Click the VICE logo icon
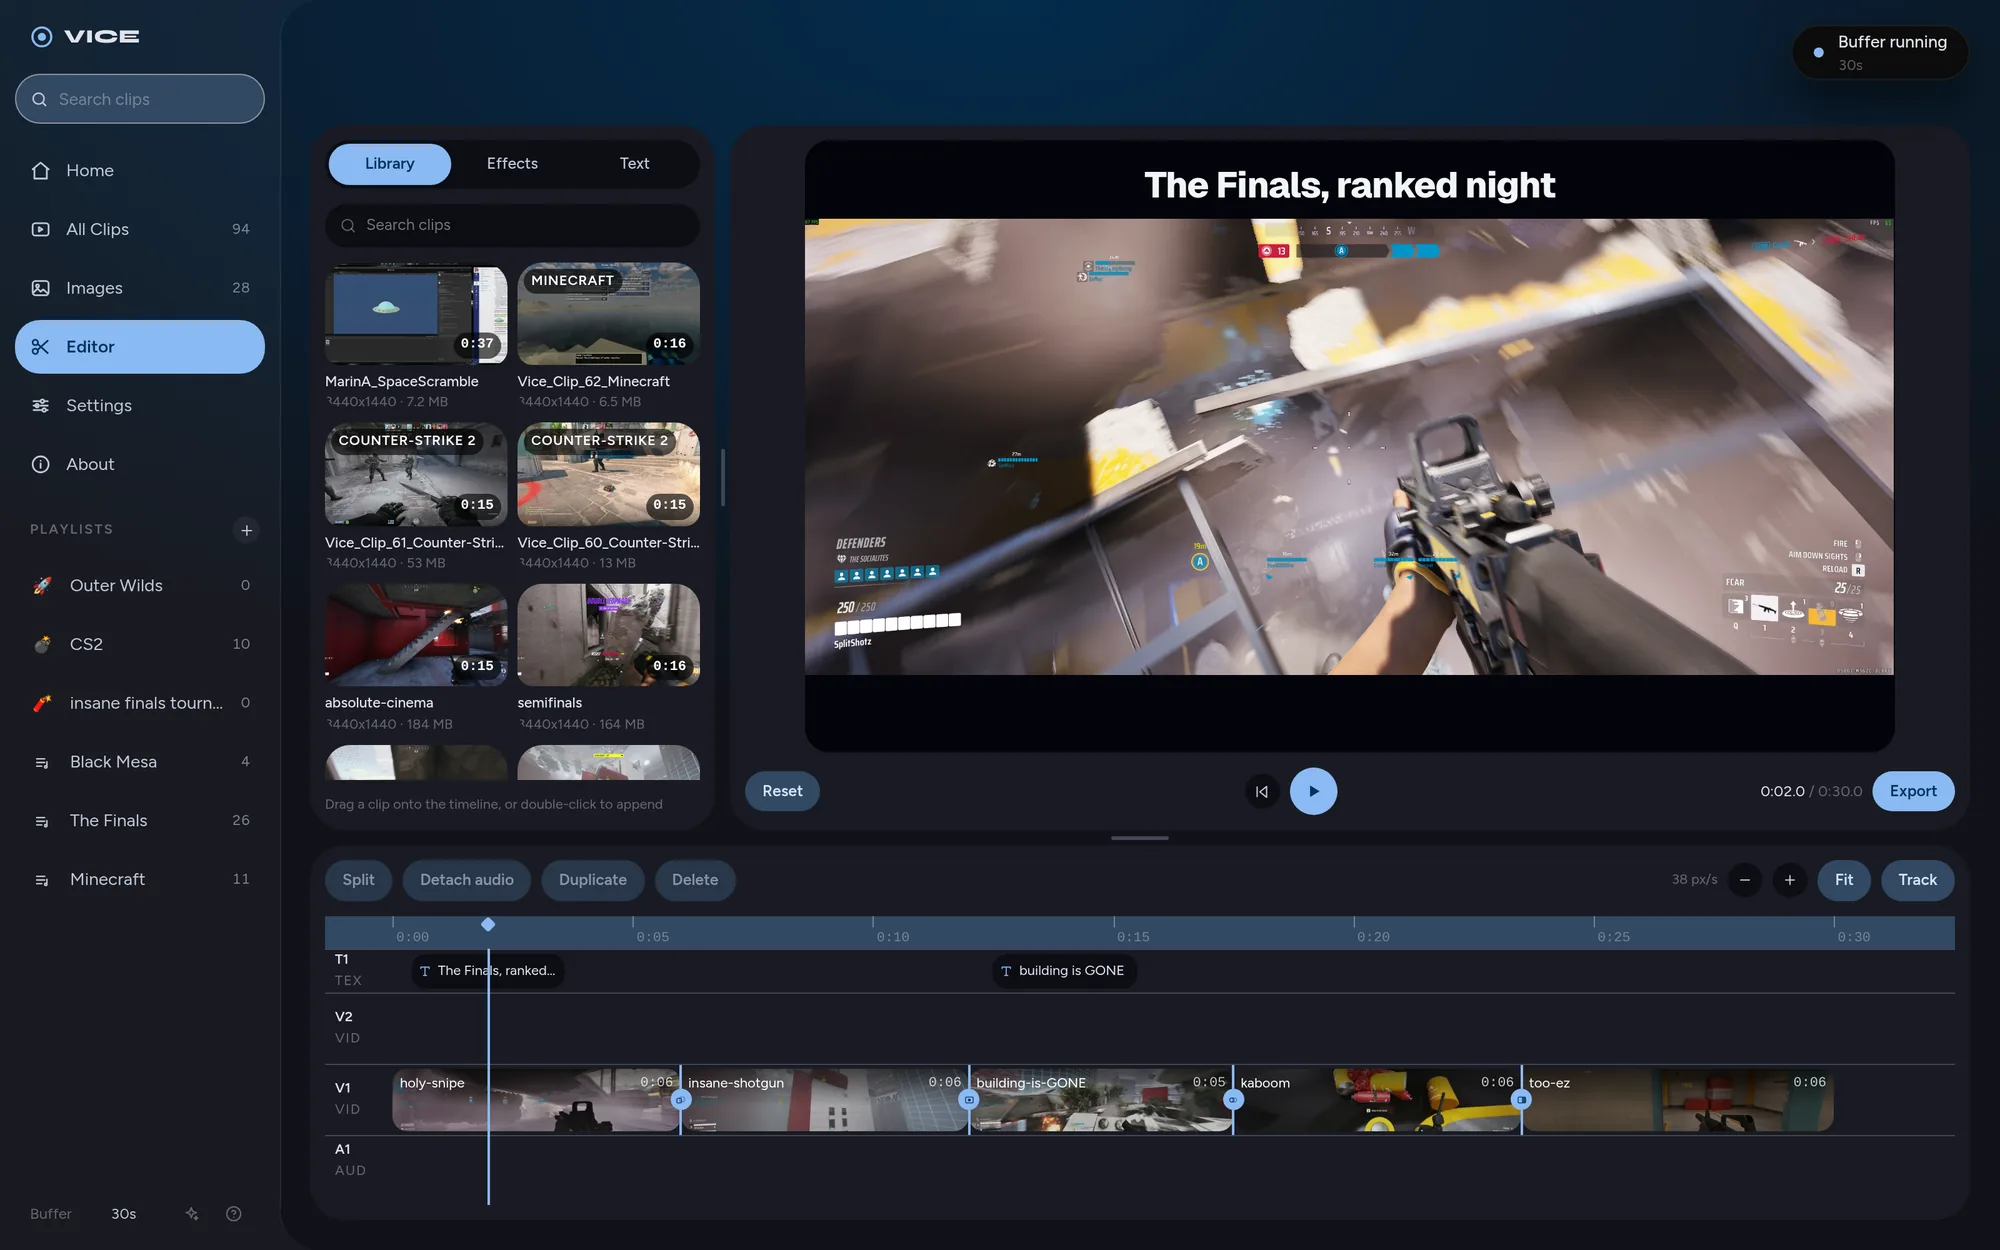 (41, 37)
